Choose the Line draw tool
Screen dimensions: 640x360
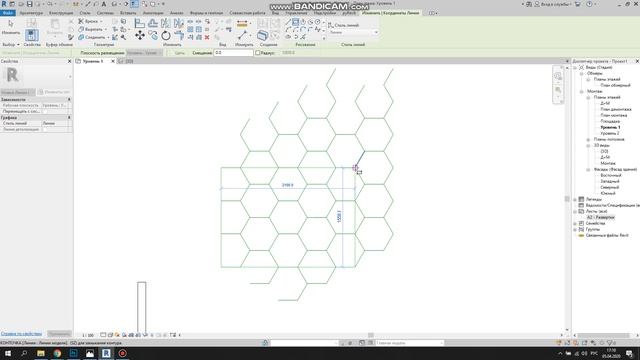pyautogui.click(x=288, y=22)
